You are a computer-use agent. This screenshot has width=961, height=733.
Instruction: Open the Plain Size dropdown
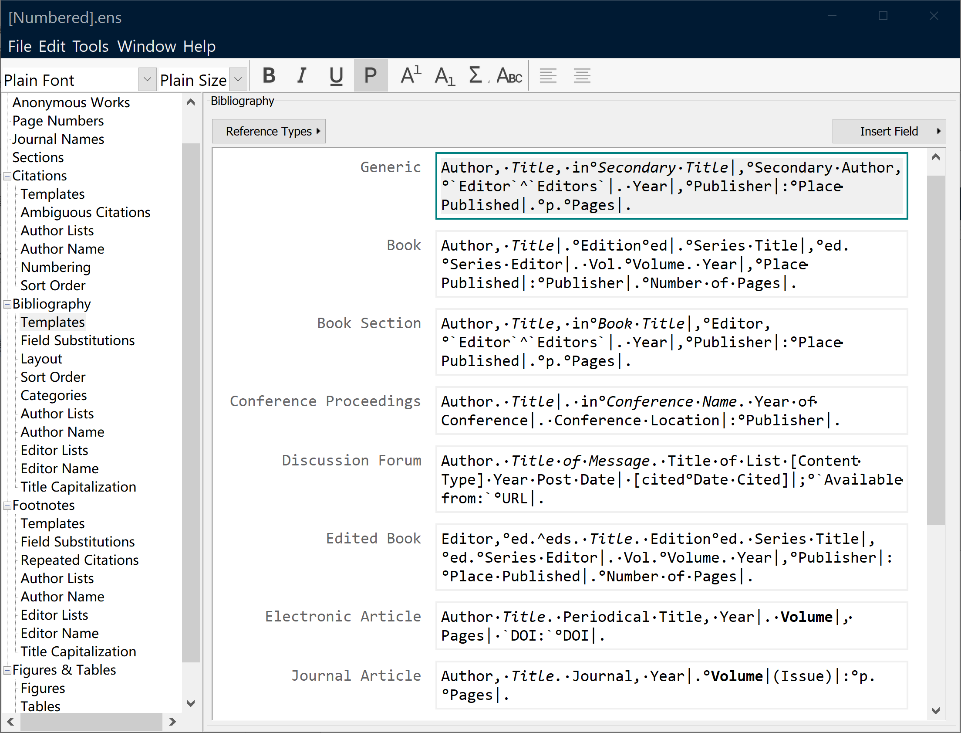238,80
